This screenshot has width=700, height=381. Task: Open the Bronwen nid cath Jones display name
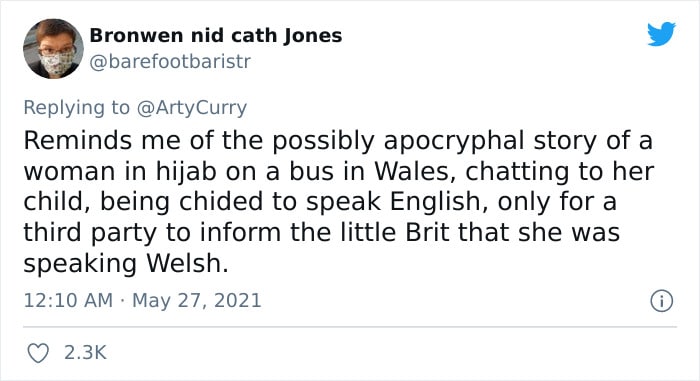[x=216, y=36]
